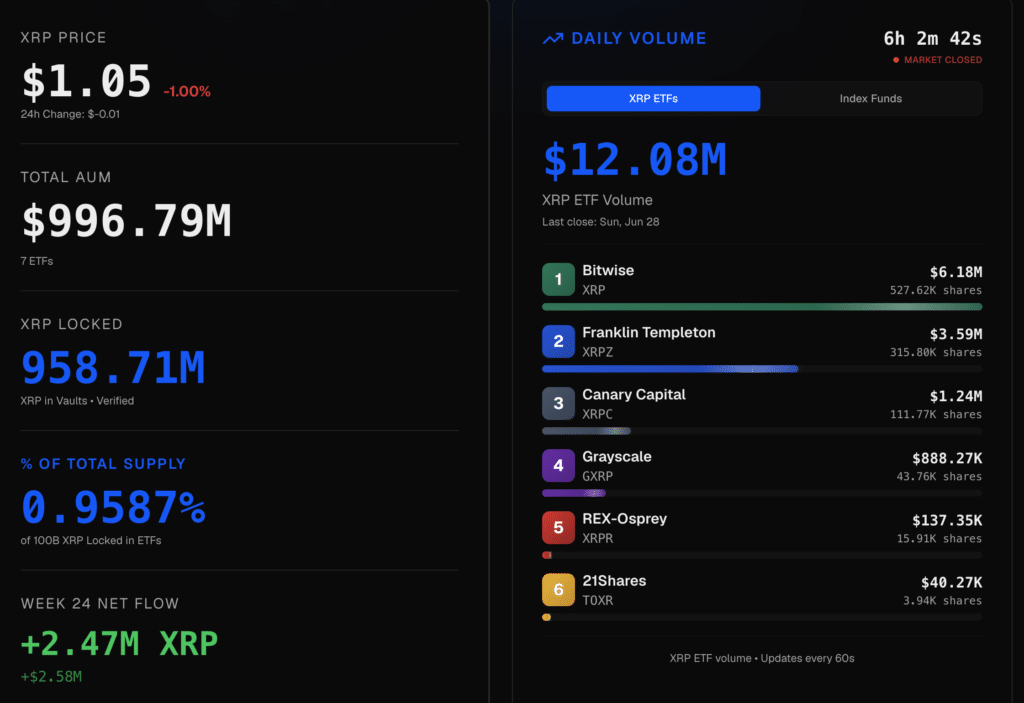The width and height of the screenshot is (1024, 703).
Task: Open the Grayscale fund name
Action: [616, 457]
